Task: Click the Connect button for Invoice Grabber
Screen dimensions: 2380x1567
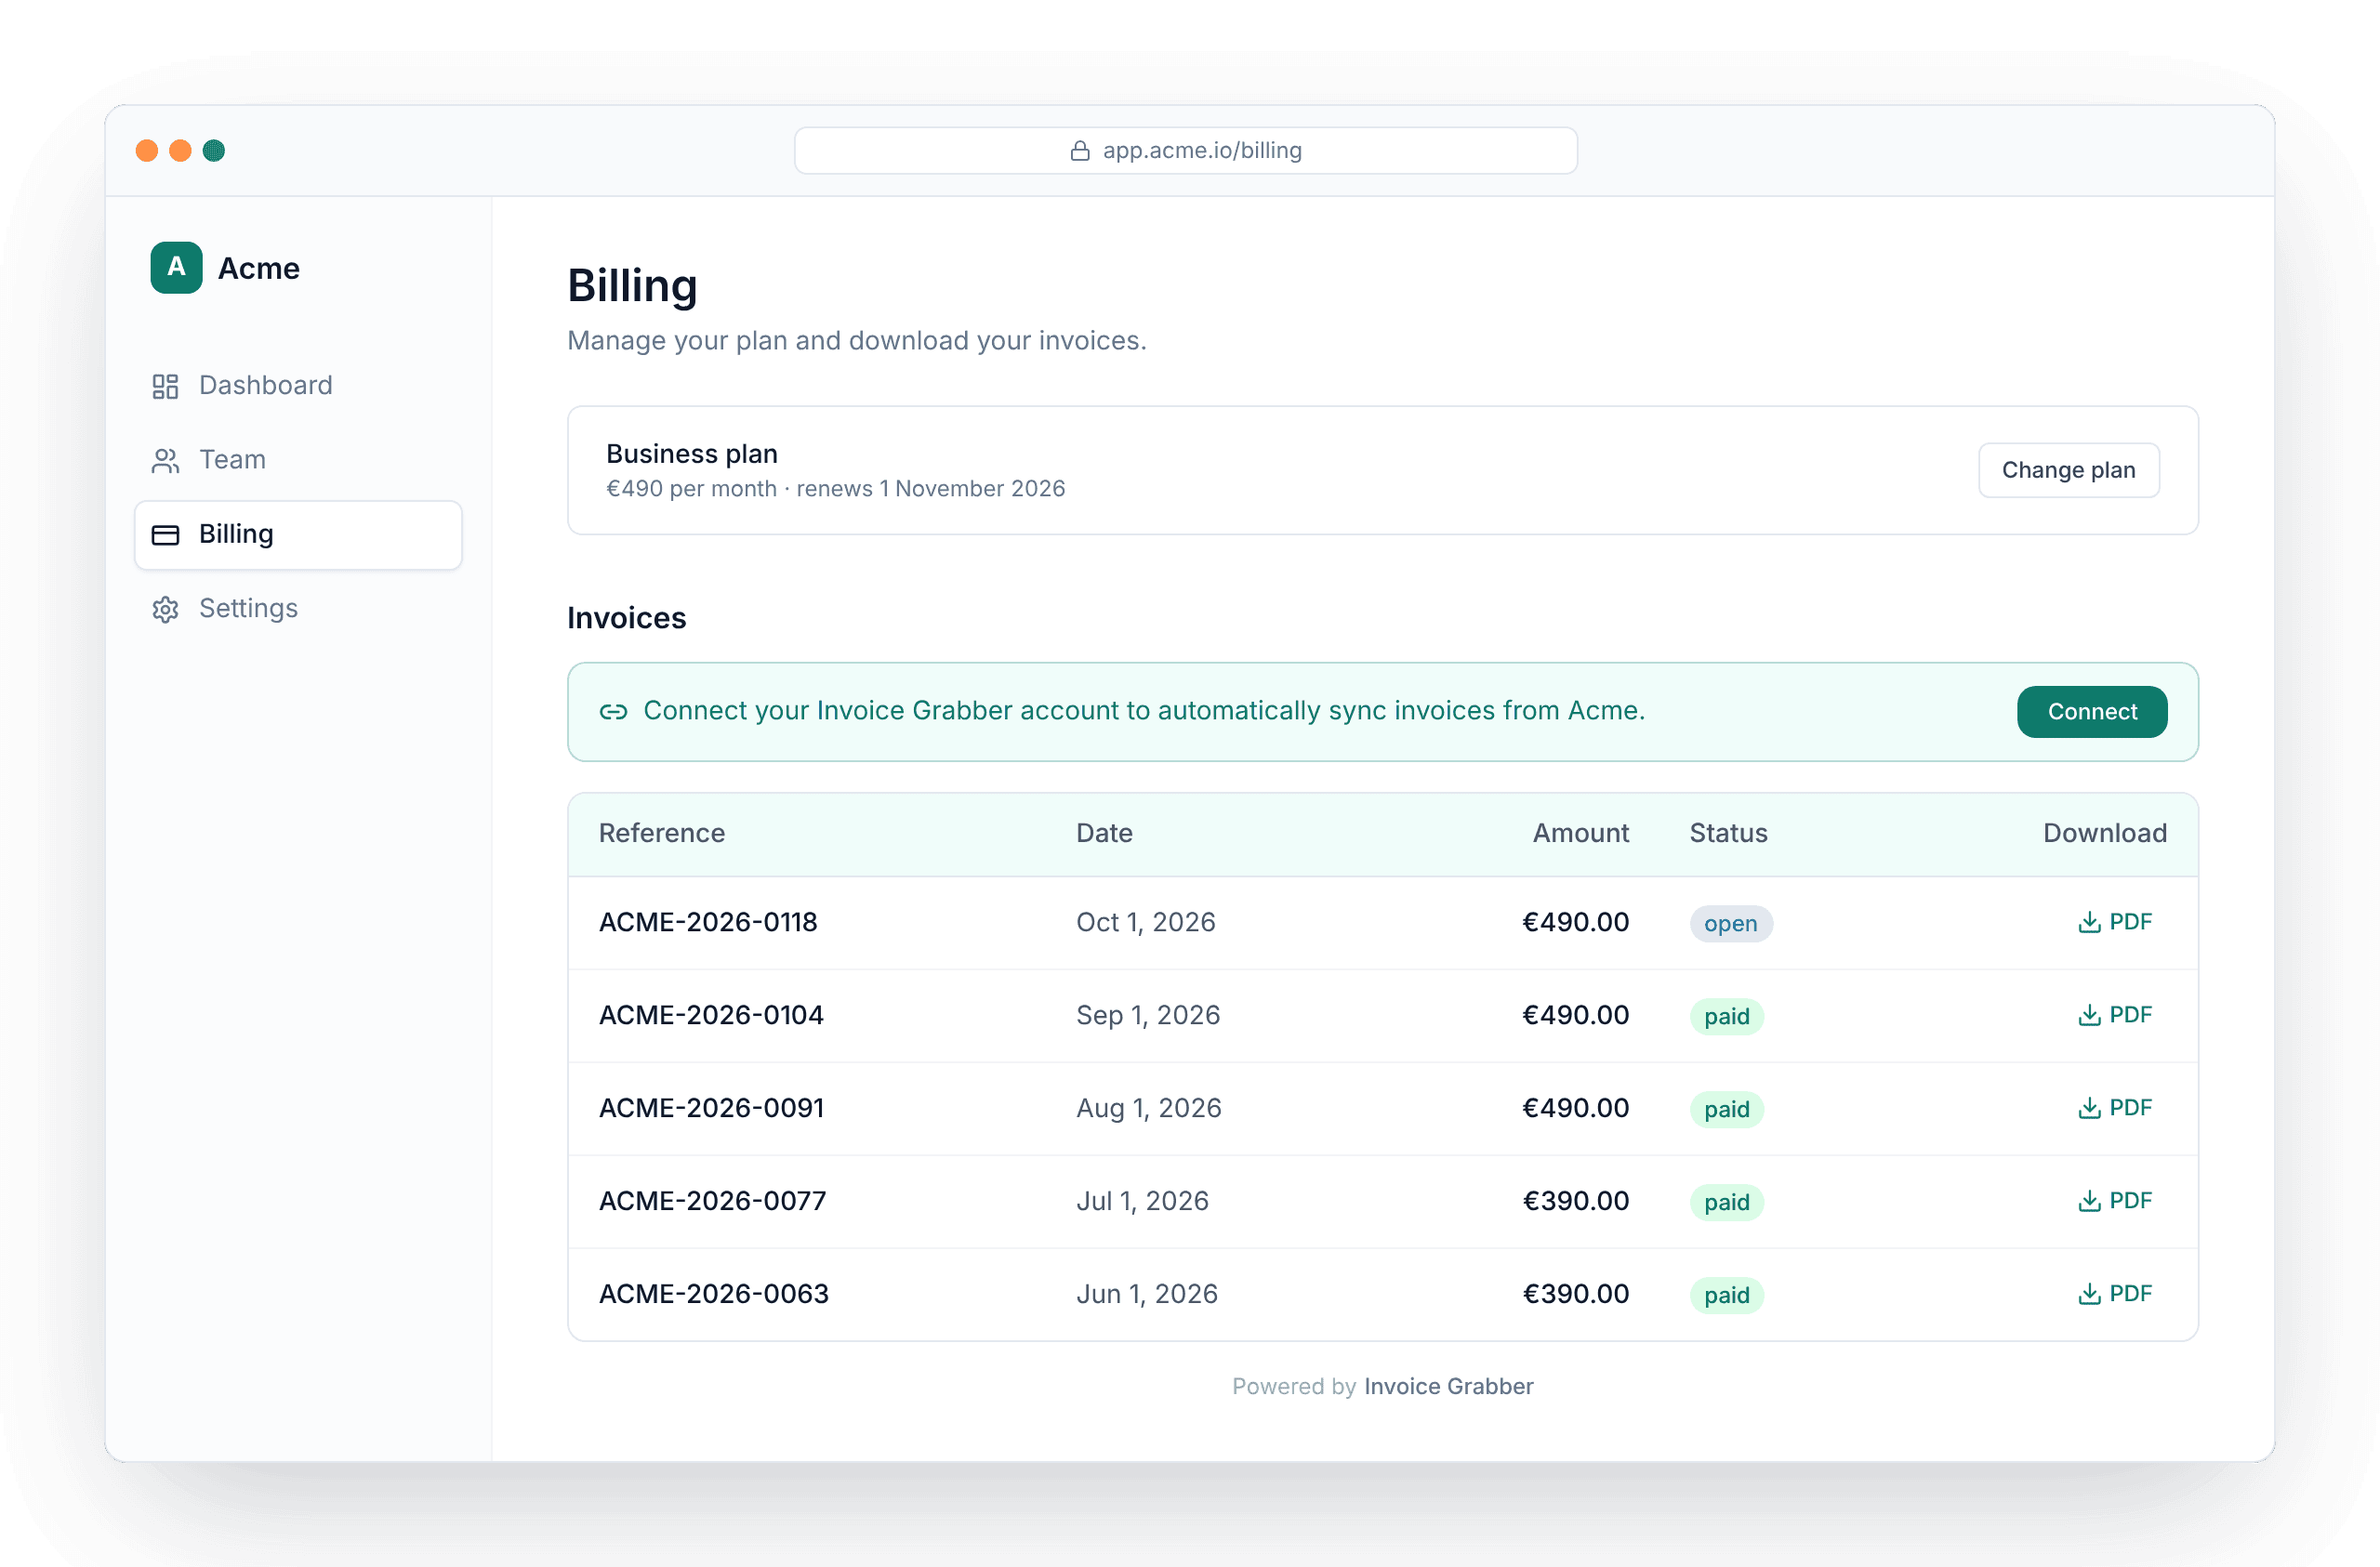Action: point(2092,712)
